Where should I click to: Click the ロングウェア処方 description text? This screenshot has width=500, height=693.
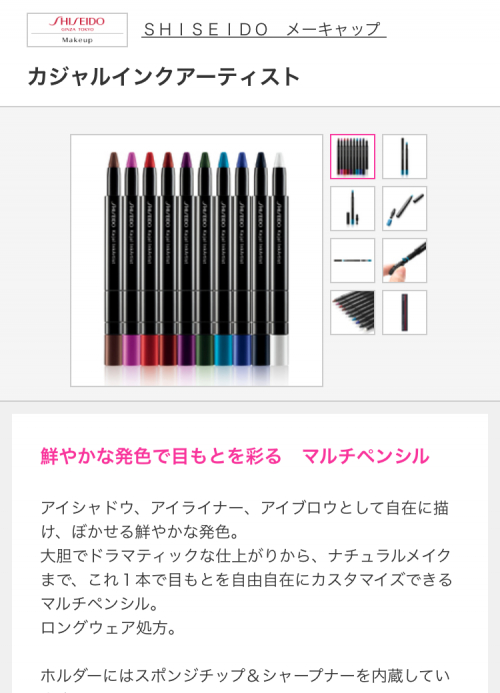108,627
